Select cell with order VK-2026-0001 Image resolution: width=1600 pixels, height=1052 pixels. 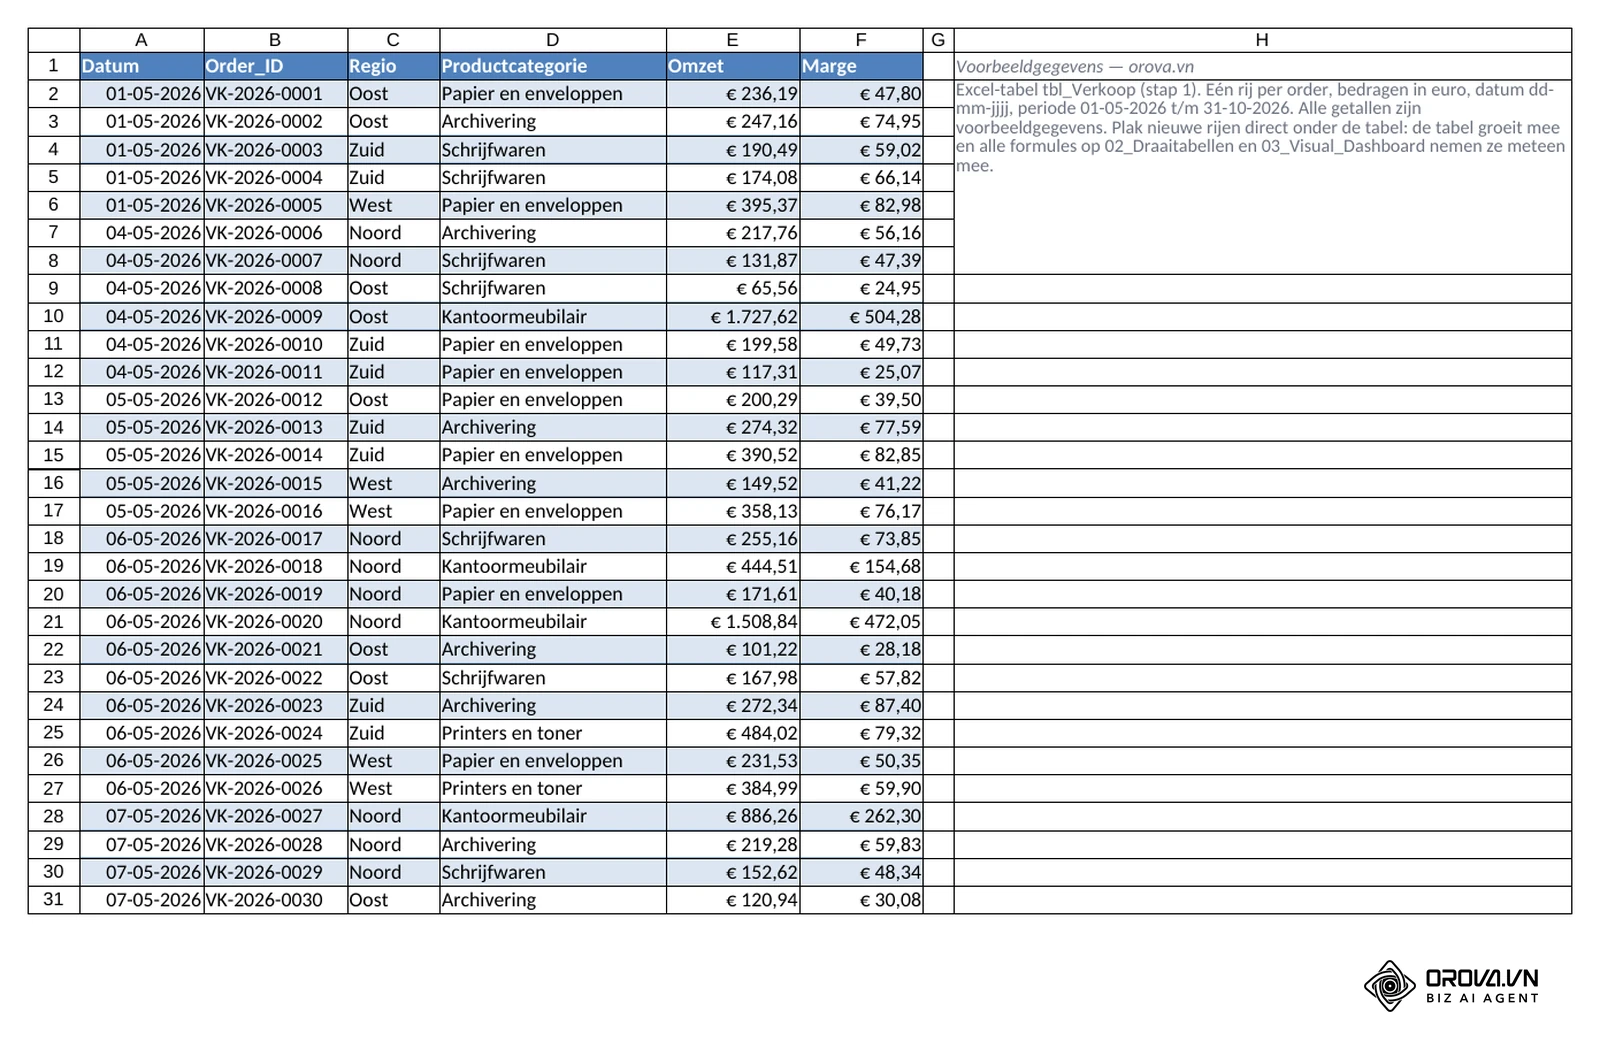point(276,94)
